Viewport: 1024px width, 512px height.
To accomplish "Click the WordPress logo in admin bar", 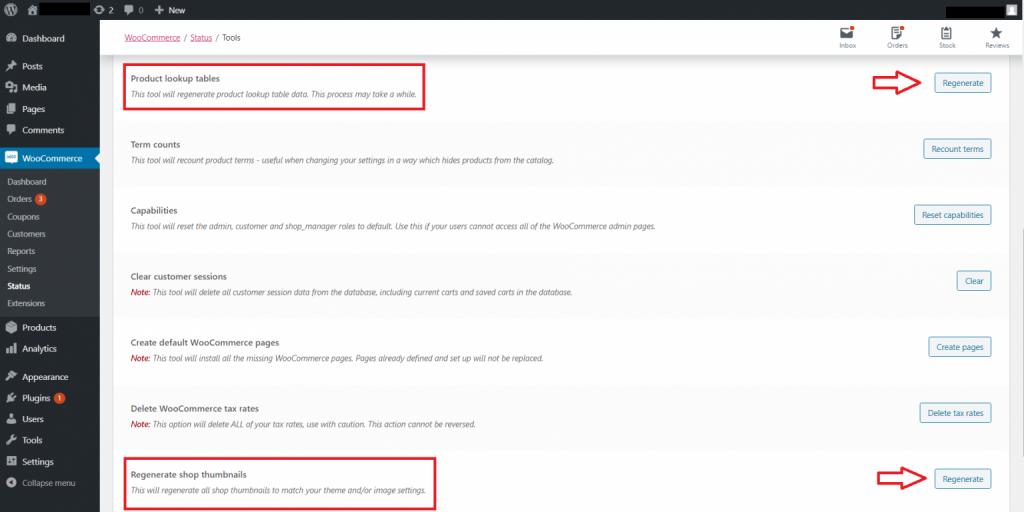I will tap(10, 10).
